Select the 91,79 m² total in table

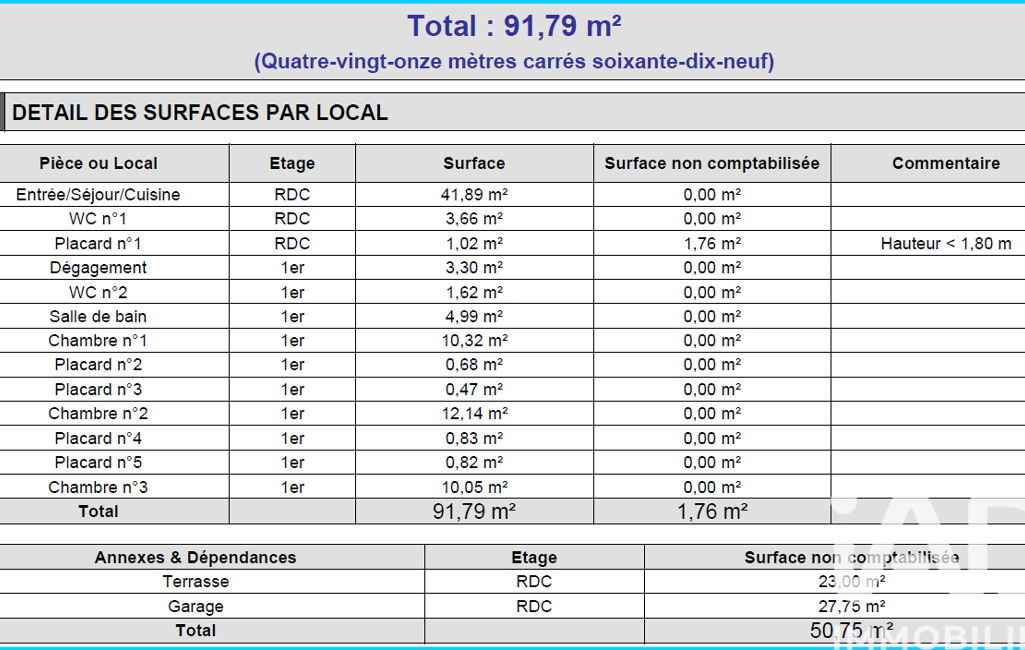tap(474, 511)
